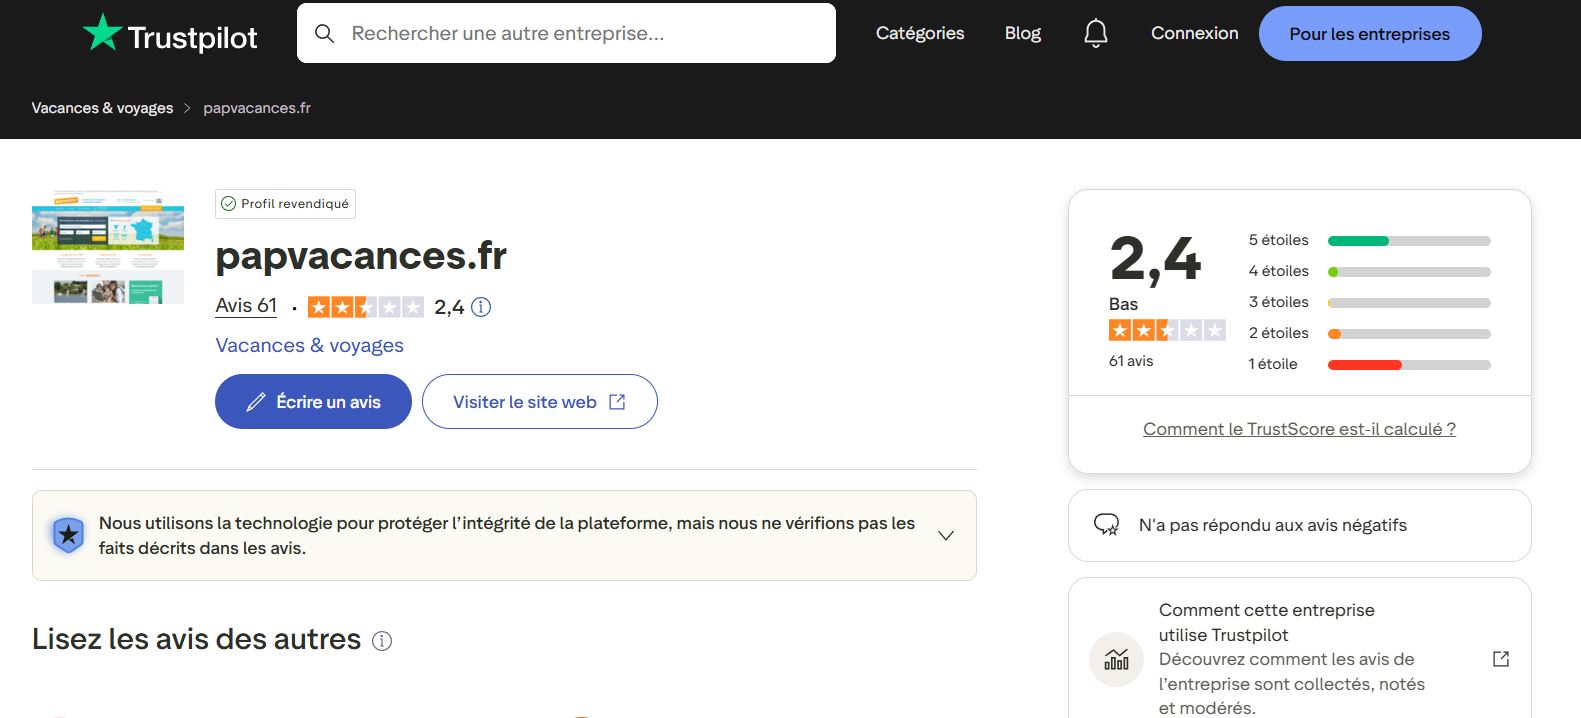The width and height of the screenshot is (1581, 718).
Task: Expand the platform integrity notice chevron
Action: pos(945,536)
